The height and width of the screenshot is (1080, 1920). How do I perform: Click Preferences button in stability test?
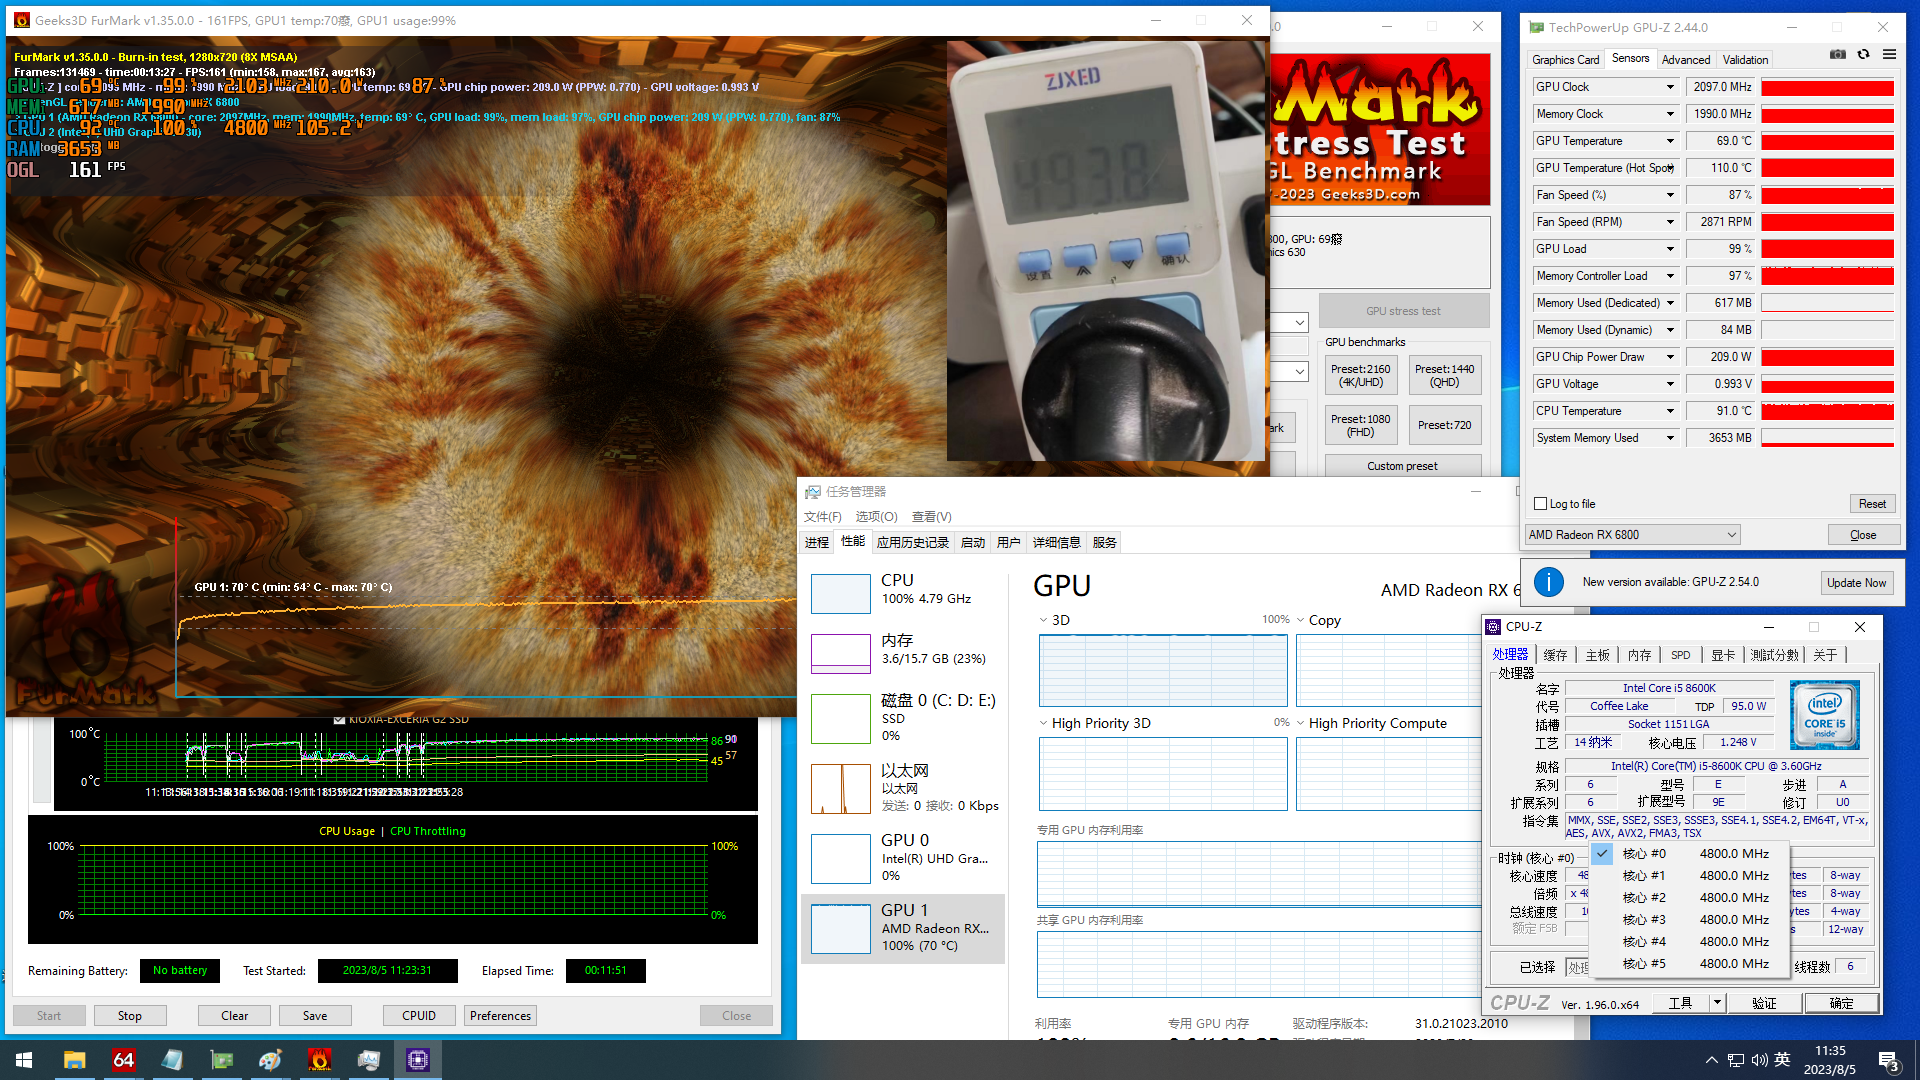pos(500,1016)
